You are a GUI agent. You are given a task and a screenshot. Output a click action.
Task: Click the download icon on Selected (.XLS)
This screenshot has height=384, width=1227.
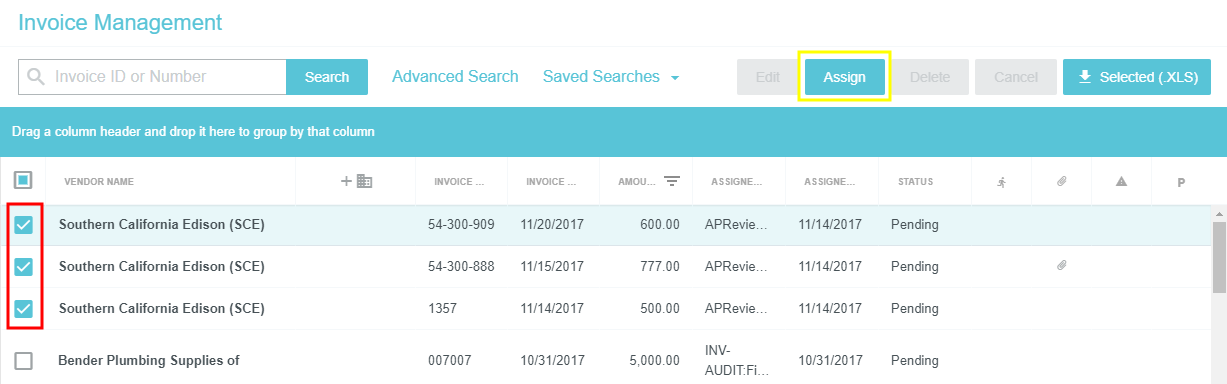[x=1085, y=77]
